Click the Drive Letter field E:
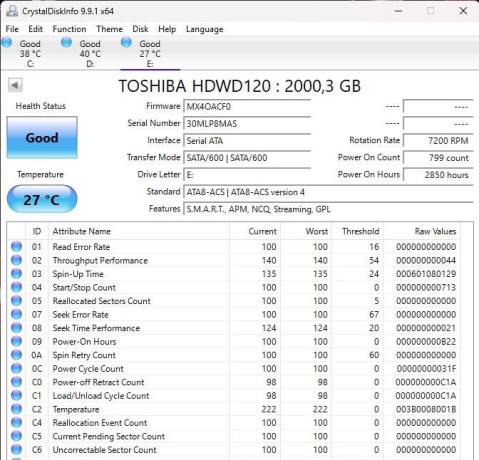Screen dimensions: 479x460 [x=247, y=175]
